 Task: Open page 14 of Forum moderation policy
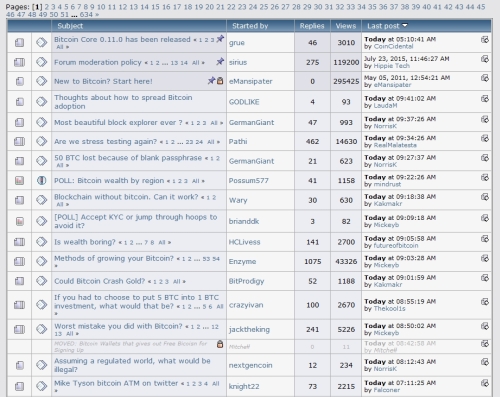pyautogui.click(x=184, y=63)
